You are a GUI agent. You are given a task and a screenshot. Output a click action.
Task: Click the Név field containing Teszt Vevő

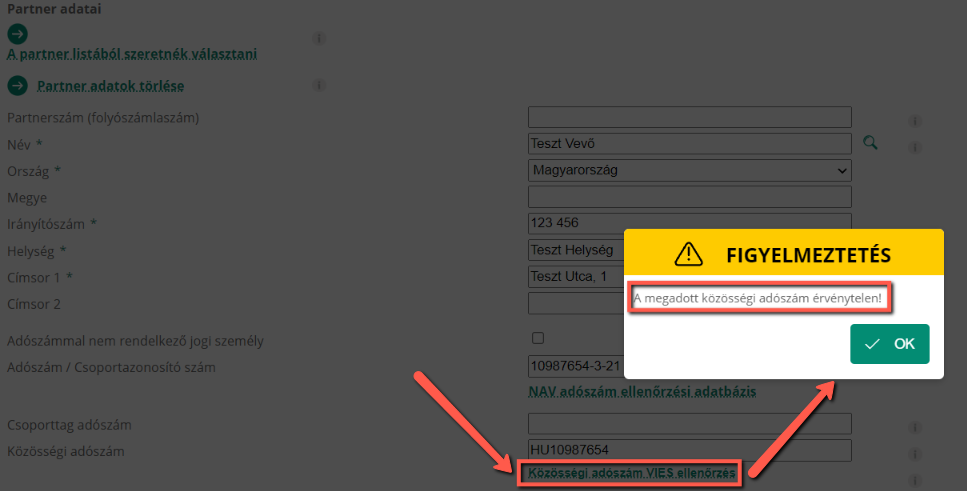tap(689, 144)
